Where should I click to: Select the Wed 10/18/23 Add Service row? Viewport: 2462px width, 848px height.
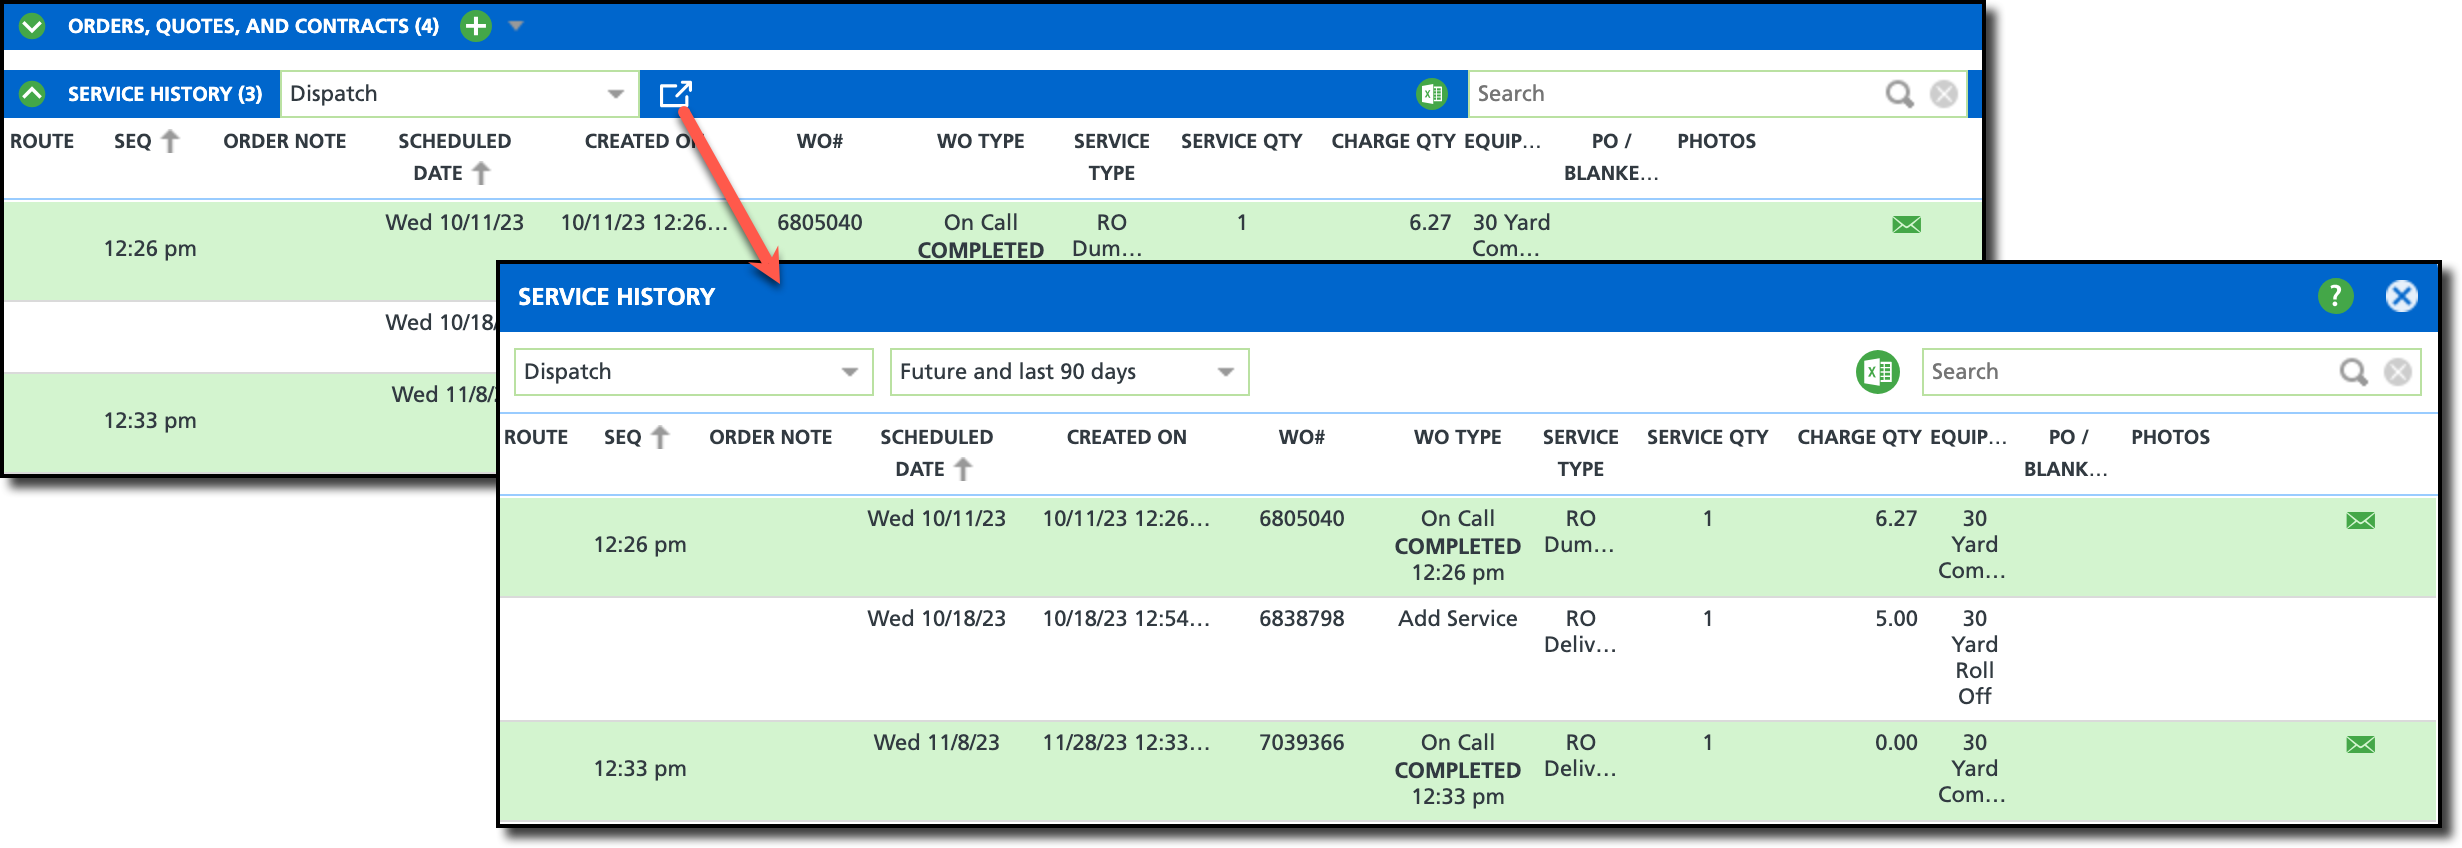coord(1468,658)
